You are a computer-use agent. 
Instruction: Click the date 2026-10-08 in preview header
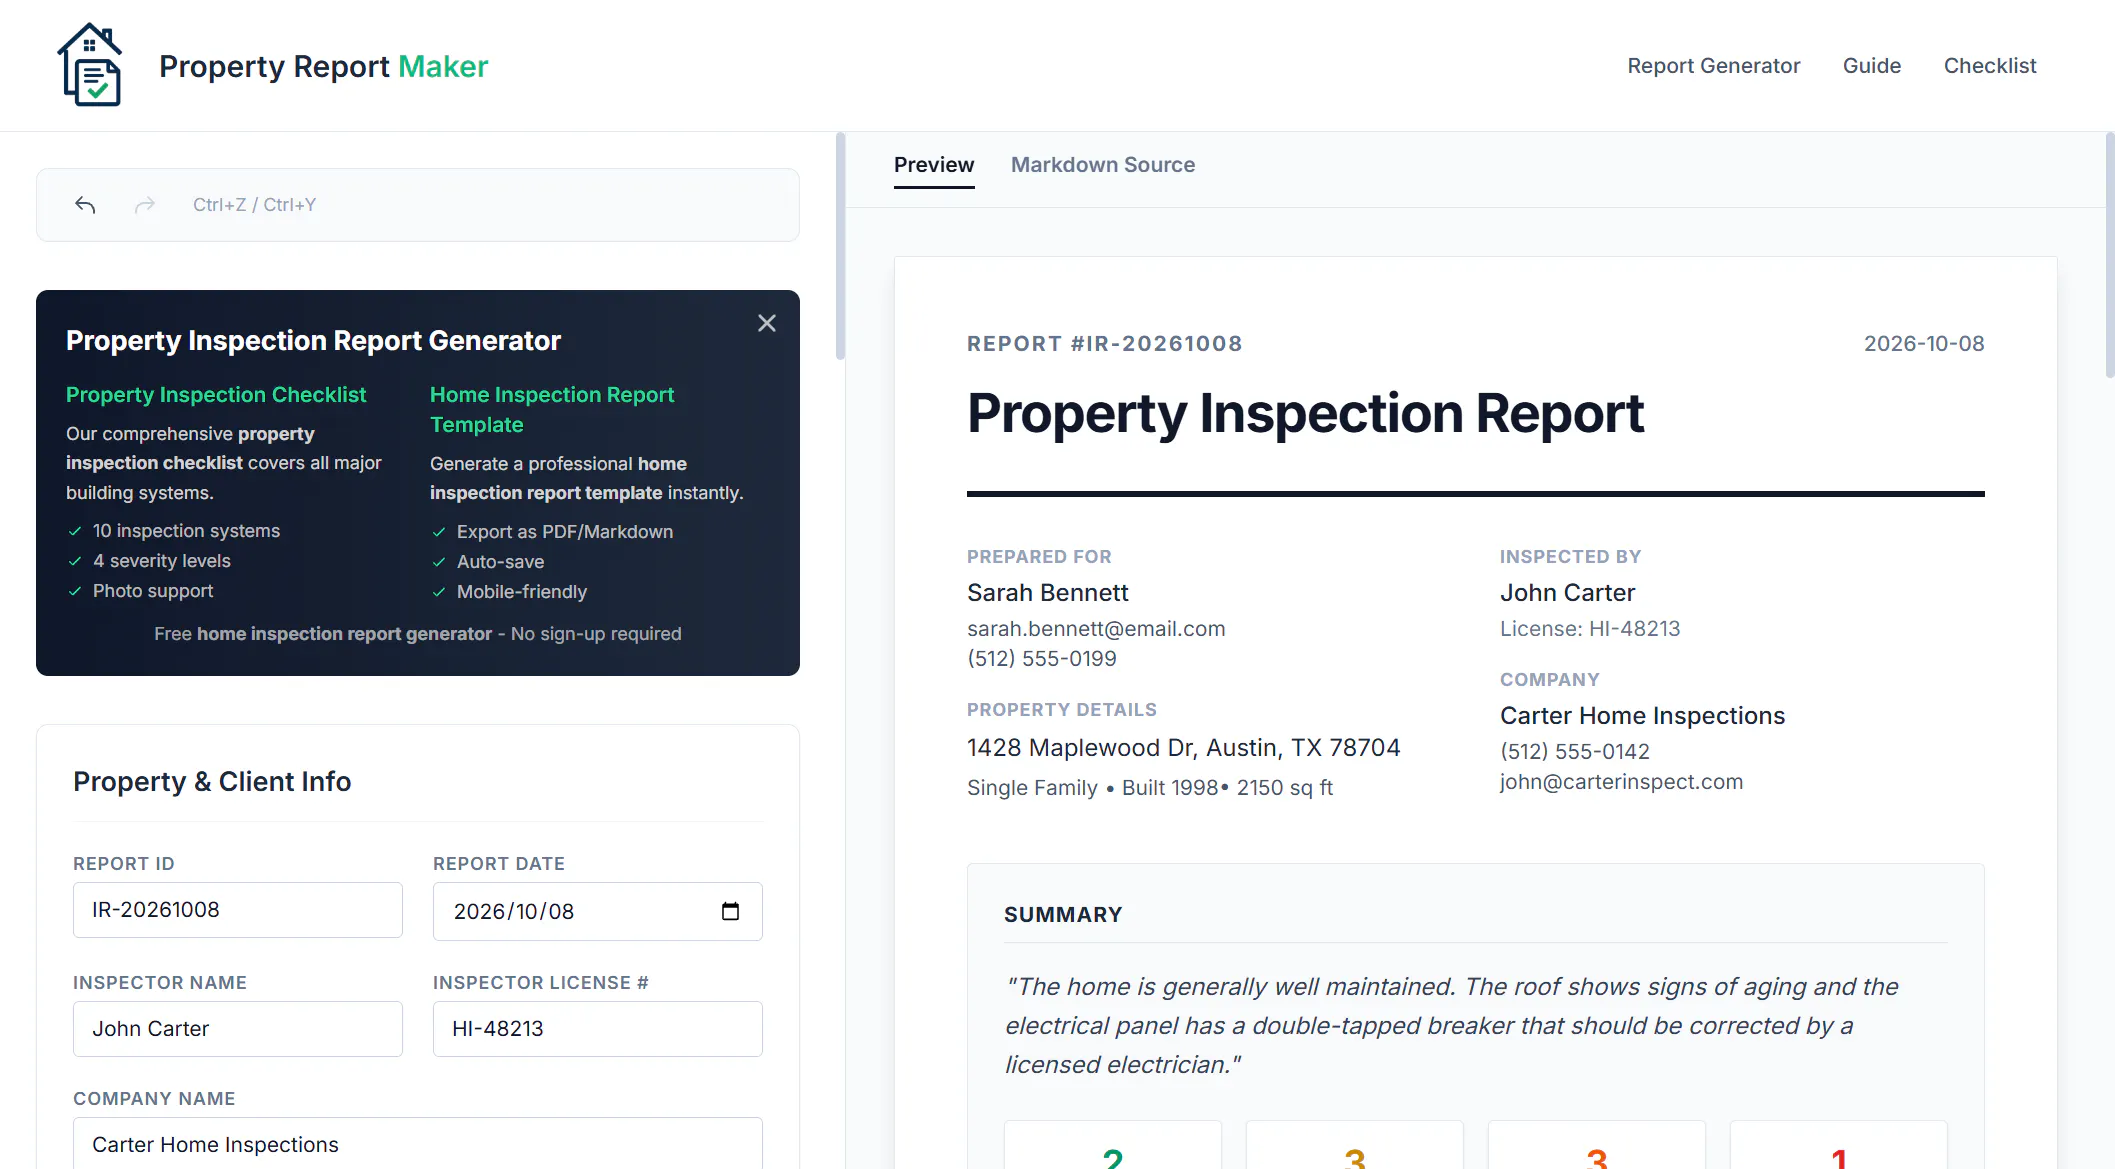[1924, 344]
